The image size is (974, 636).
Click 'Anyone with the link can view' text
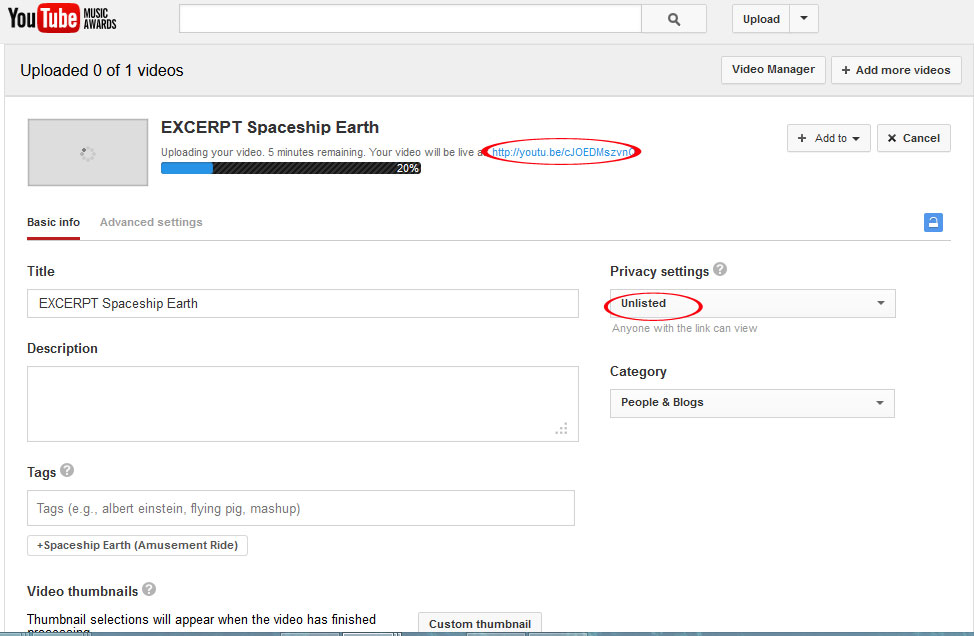[x=685, y=328]
